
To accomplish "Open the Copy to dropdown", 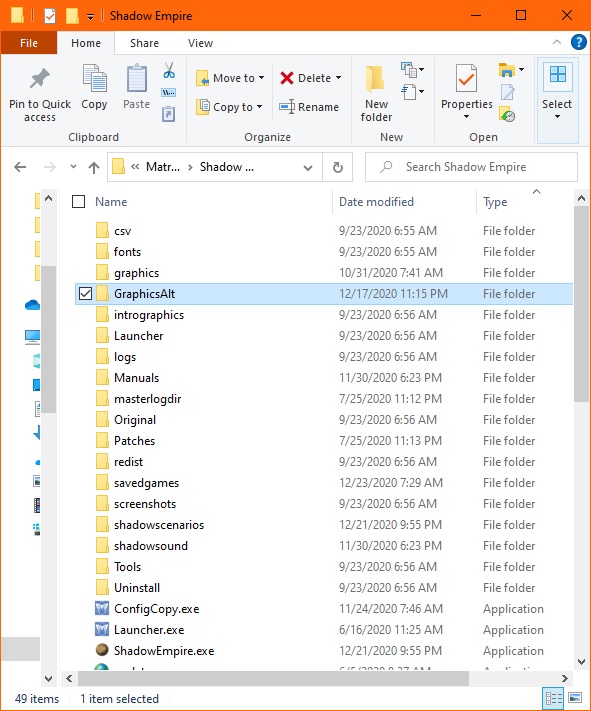I will [229, 107].
